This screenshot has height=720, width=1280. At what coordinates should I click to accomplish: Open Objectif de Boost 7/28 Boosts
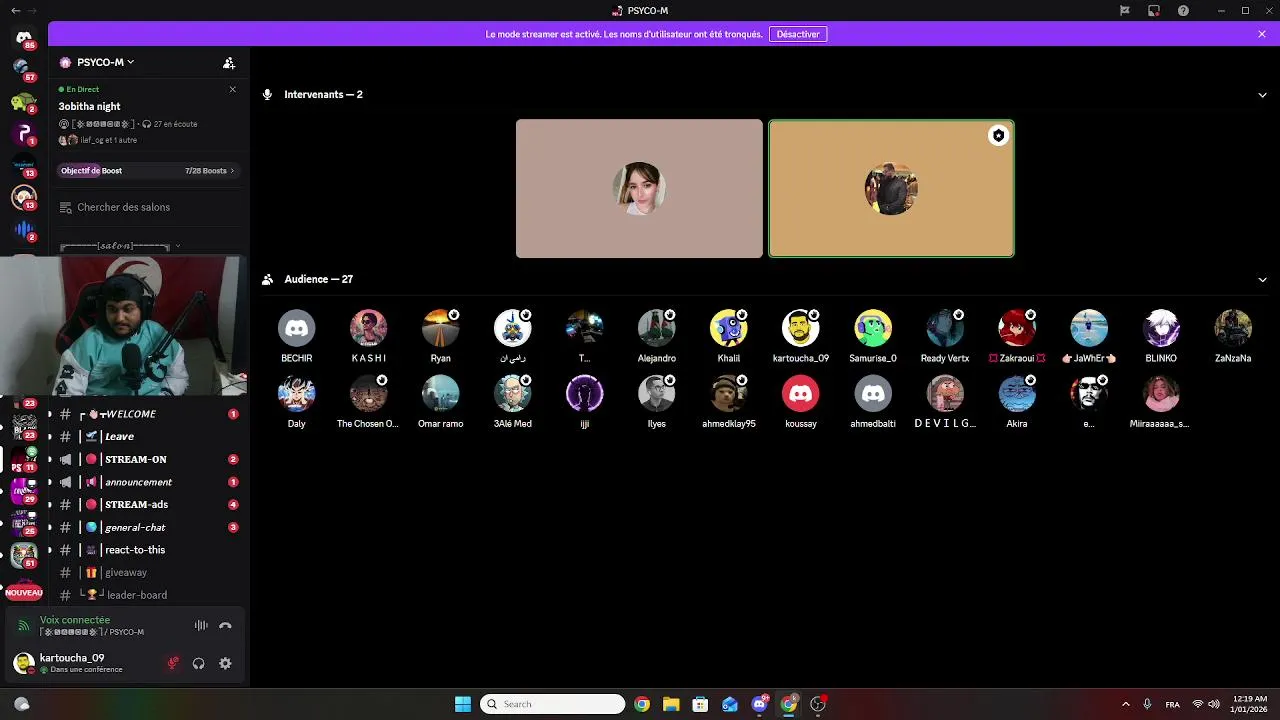coord(147,171)
